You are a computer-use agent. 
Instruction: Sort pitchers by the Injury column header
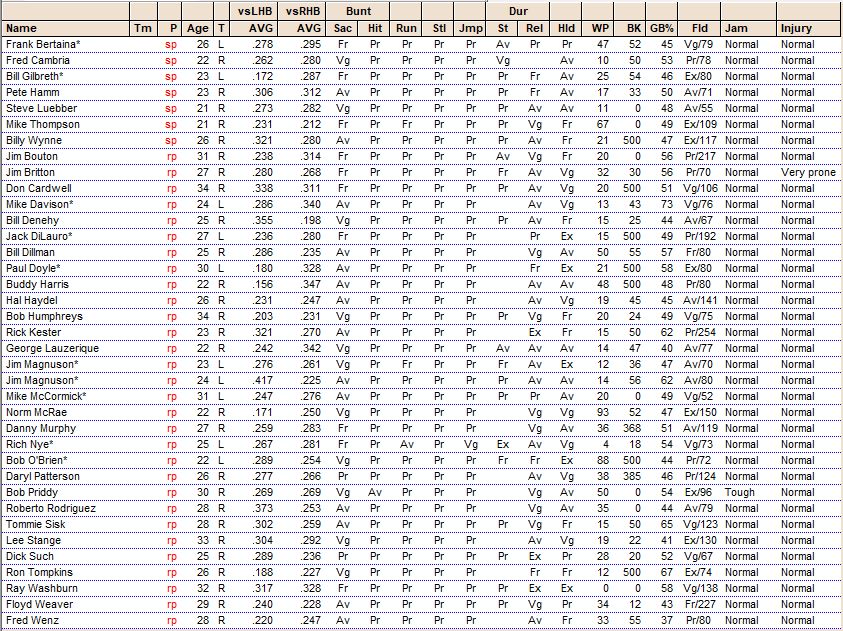[796, 28]
